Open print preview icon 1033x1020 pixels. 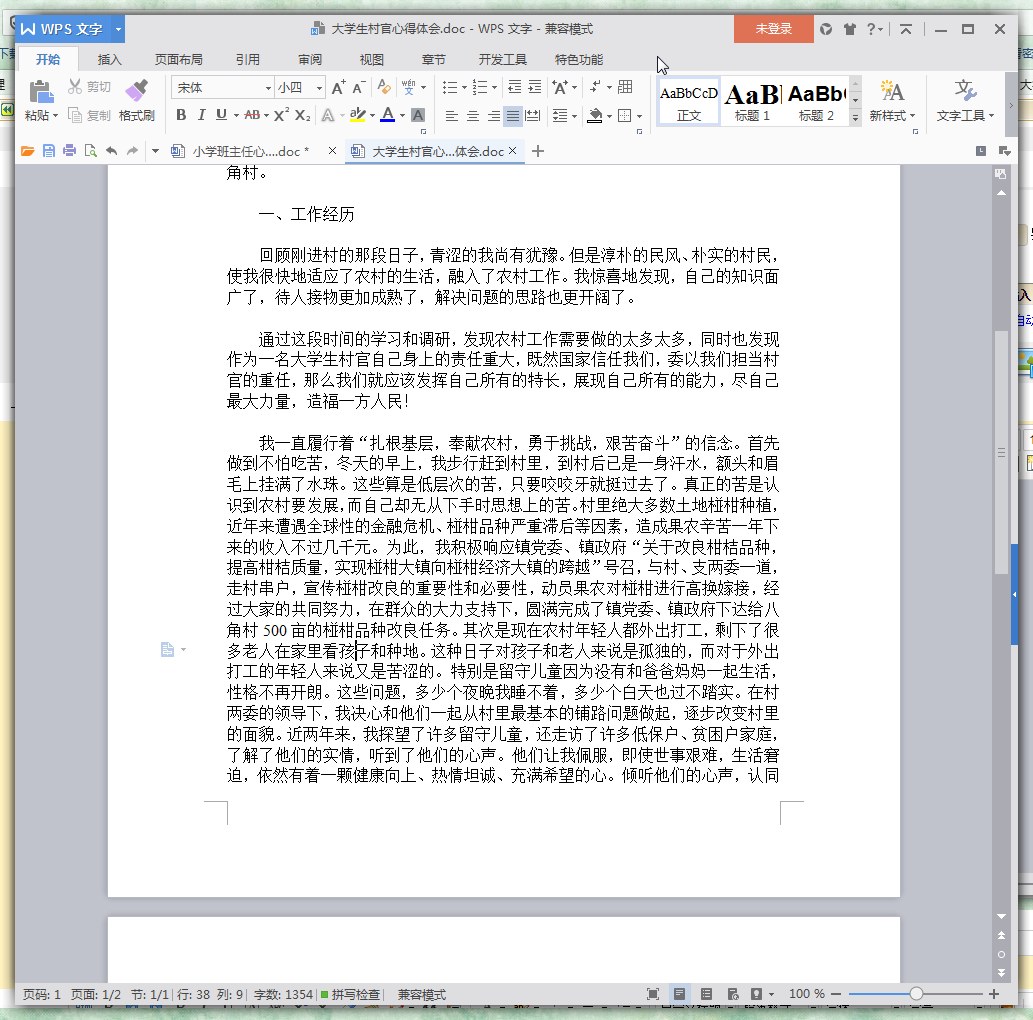tap(90, 151)
